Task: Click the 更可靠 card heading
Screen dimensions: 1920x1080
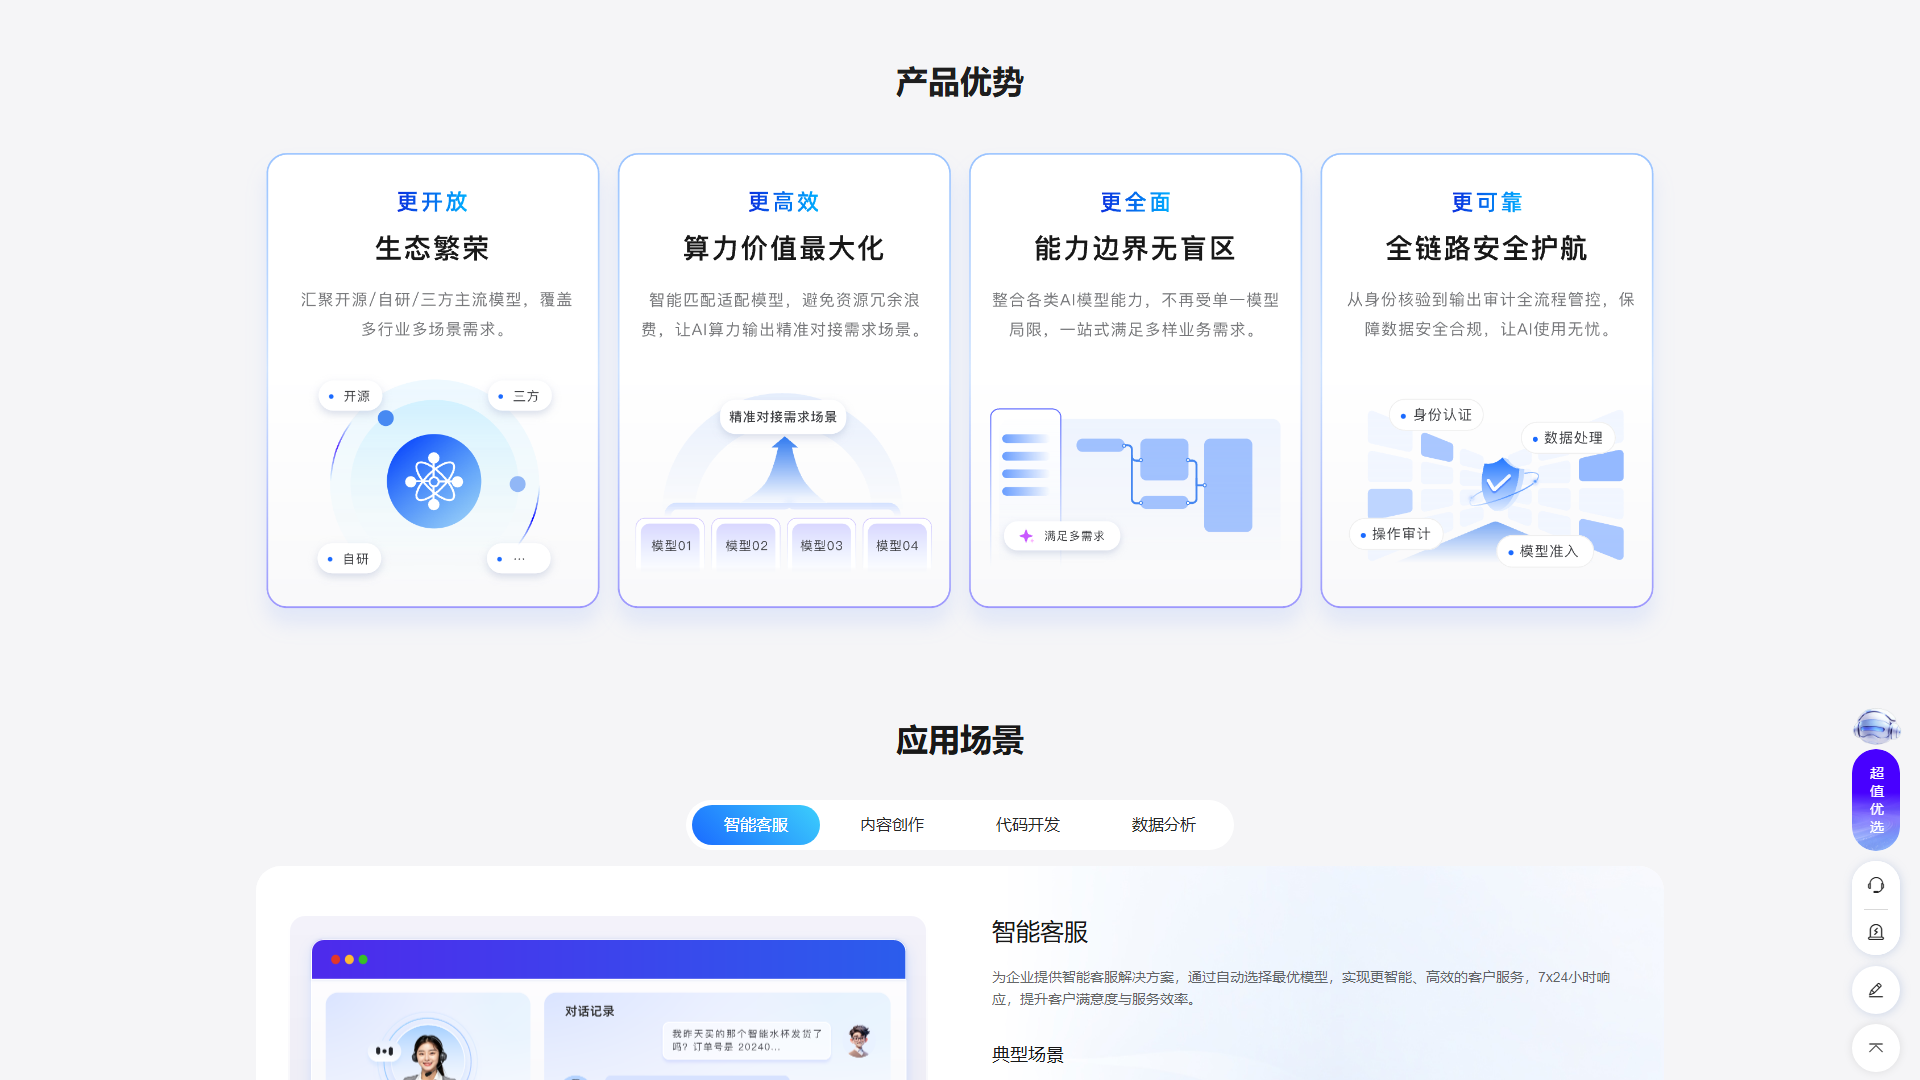Action: click(x=1487, y=202)
